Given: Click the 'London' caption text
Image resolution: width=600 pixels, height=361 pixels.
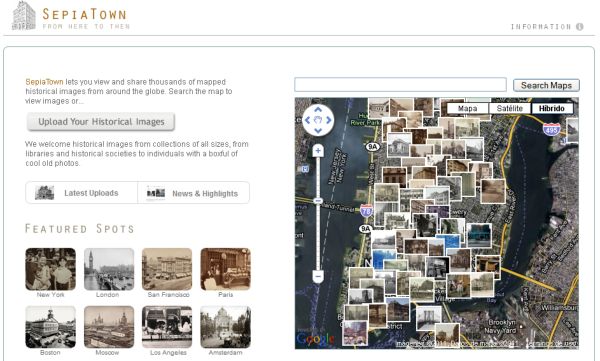Looking at the screenshot, I should (108, 295).
